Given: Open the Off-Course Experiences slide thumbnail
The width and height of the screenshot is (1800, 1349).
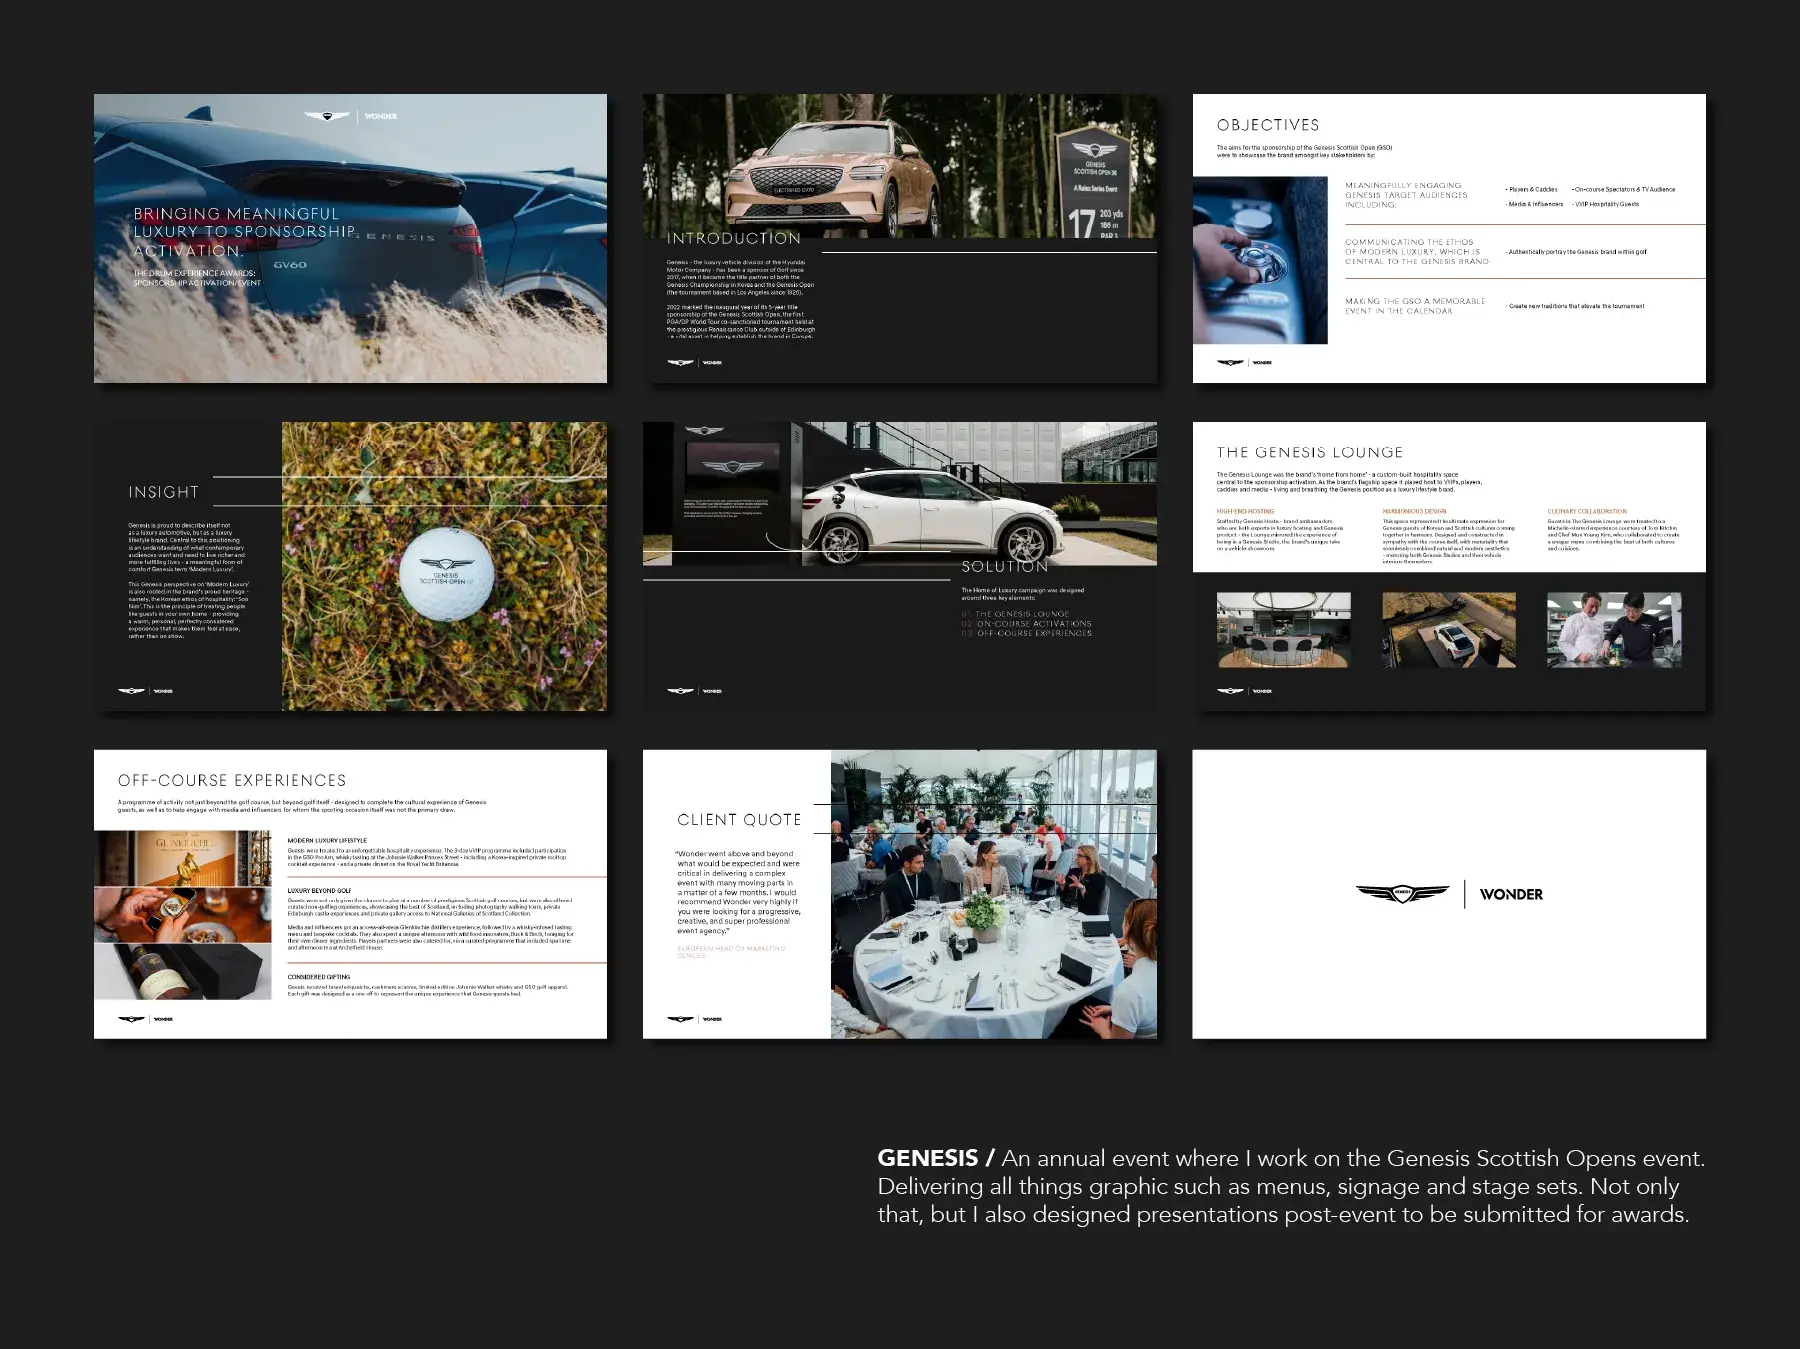Looking at the screenshot, I should point(350,894).
